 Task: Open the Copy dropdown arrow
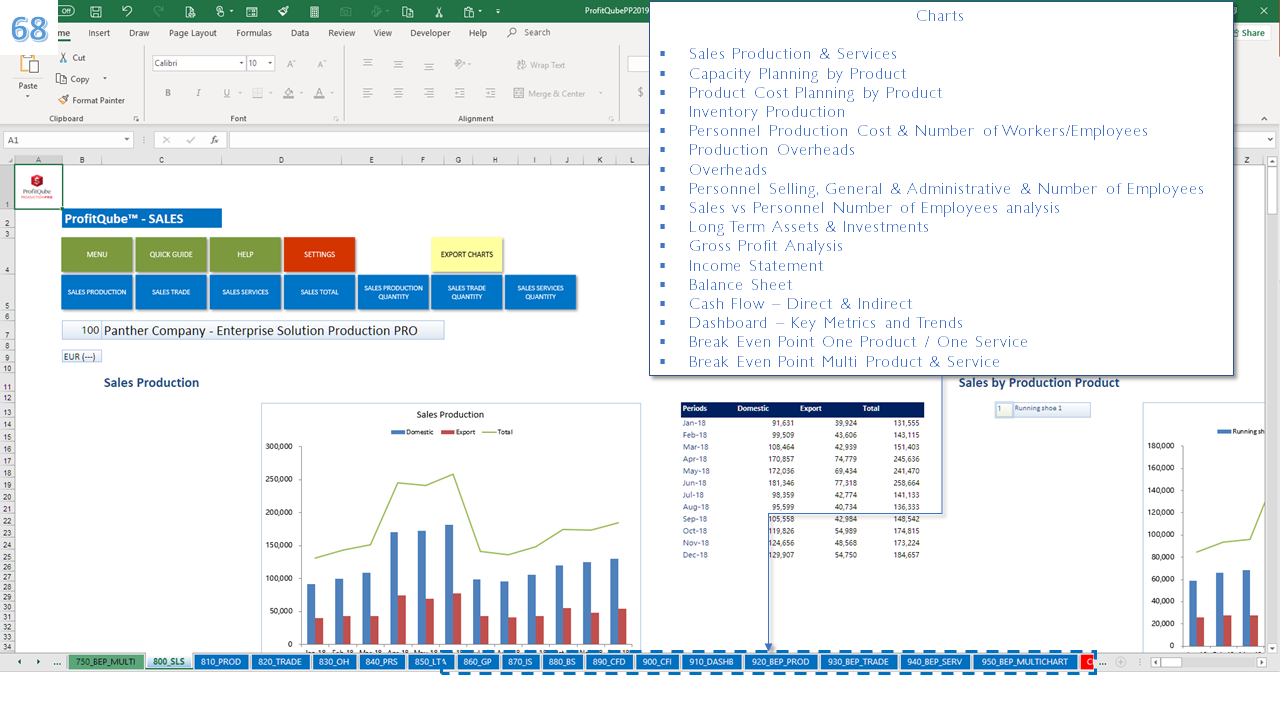point(105,79)
